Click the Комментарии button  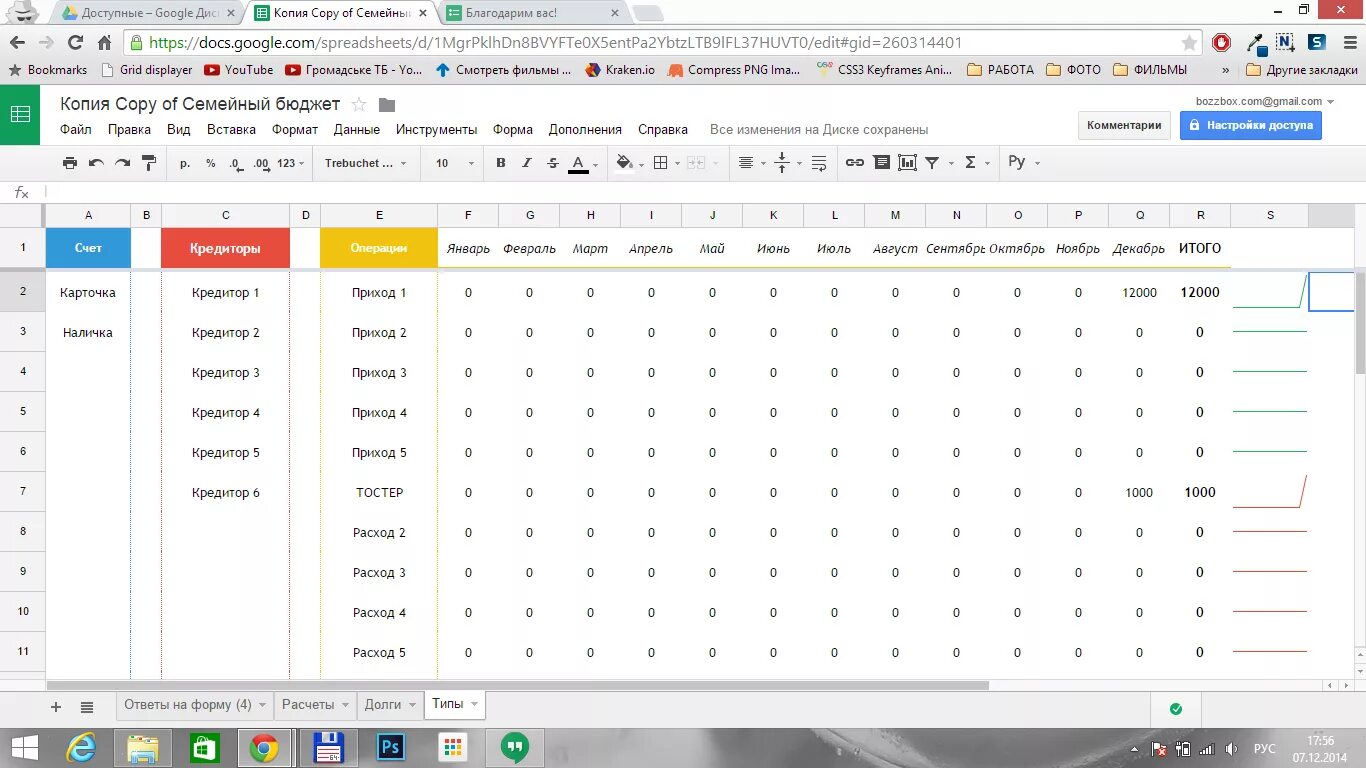pos(1124,126)
